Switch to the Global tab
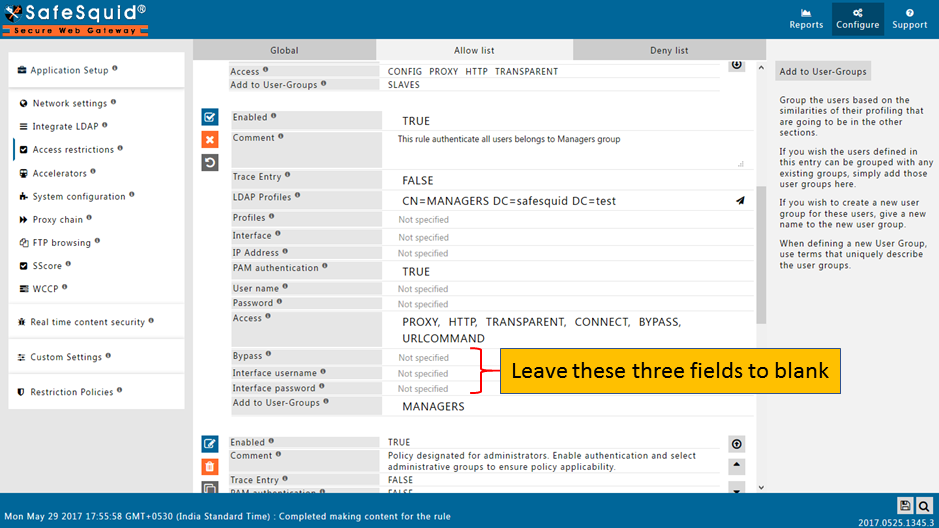939x528 pixels. 284,50
